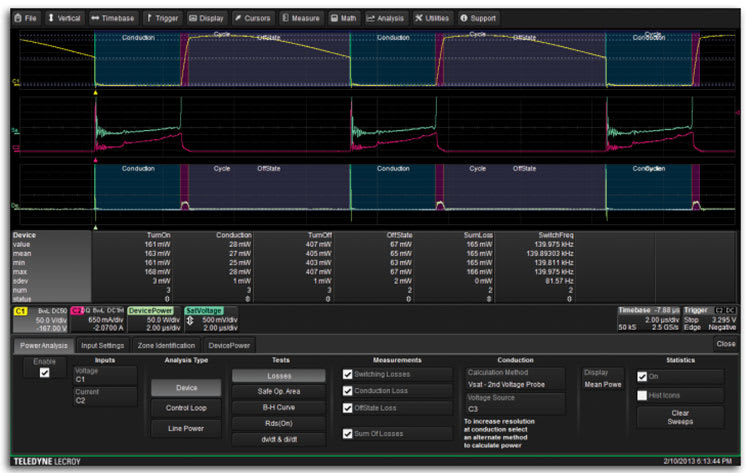Open the Trigger descriptor box
Screen dimensions: 750x473
(711, 318)
